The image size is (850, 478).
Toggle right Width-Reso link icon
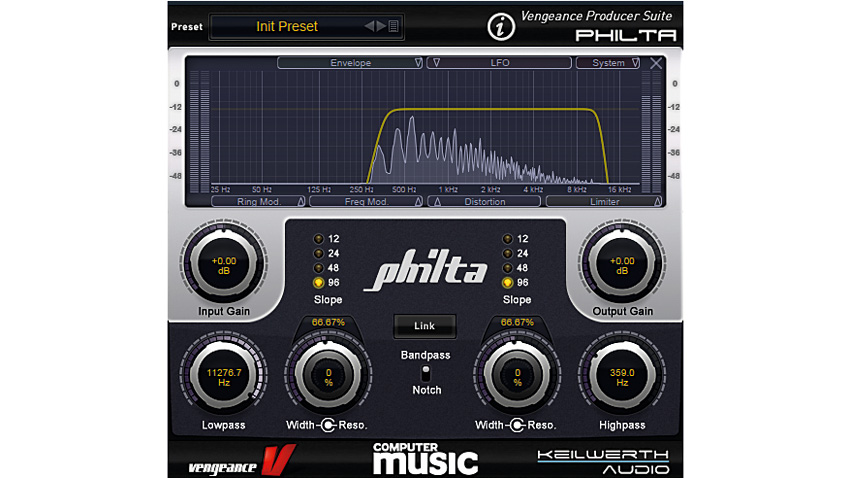point(518,425)
